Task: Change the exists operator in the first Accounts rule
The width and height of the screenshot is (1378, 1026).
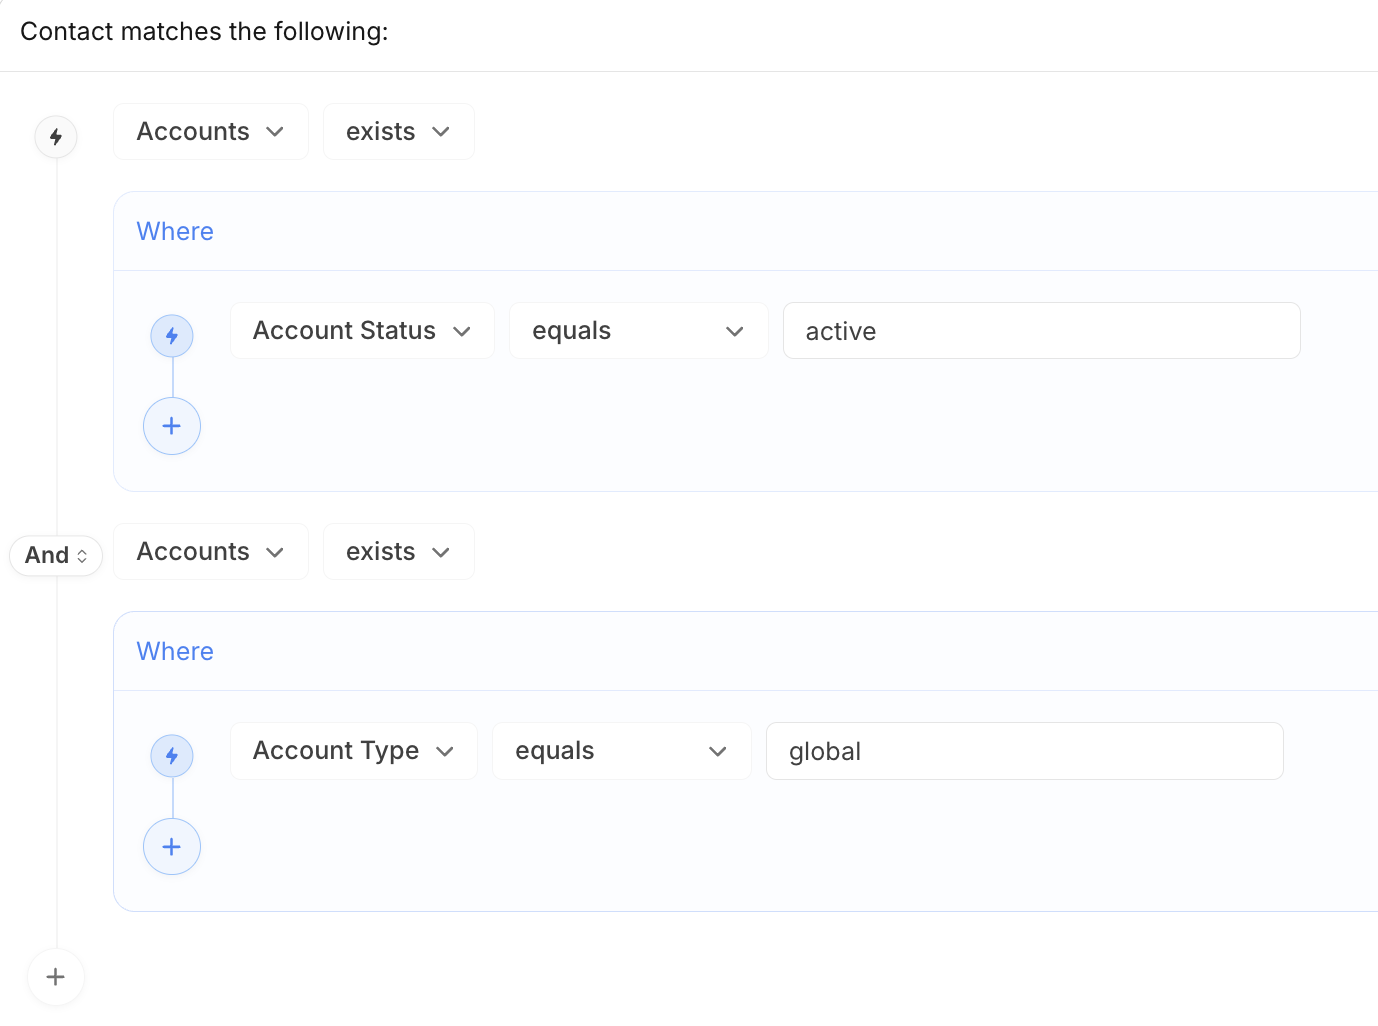Action: click(x=398, y=132)
